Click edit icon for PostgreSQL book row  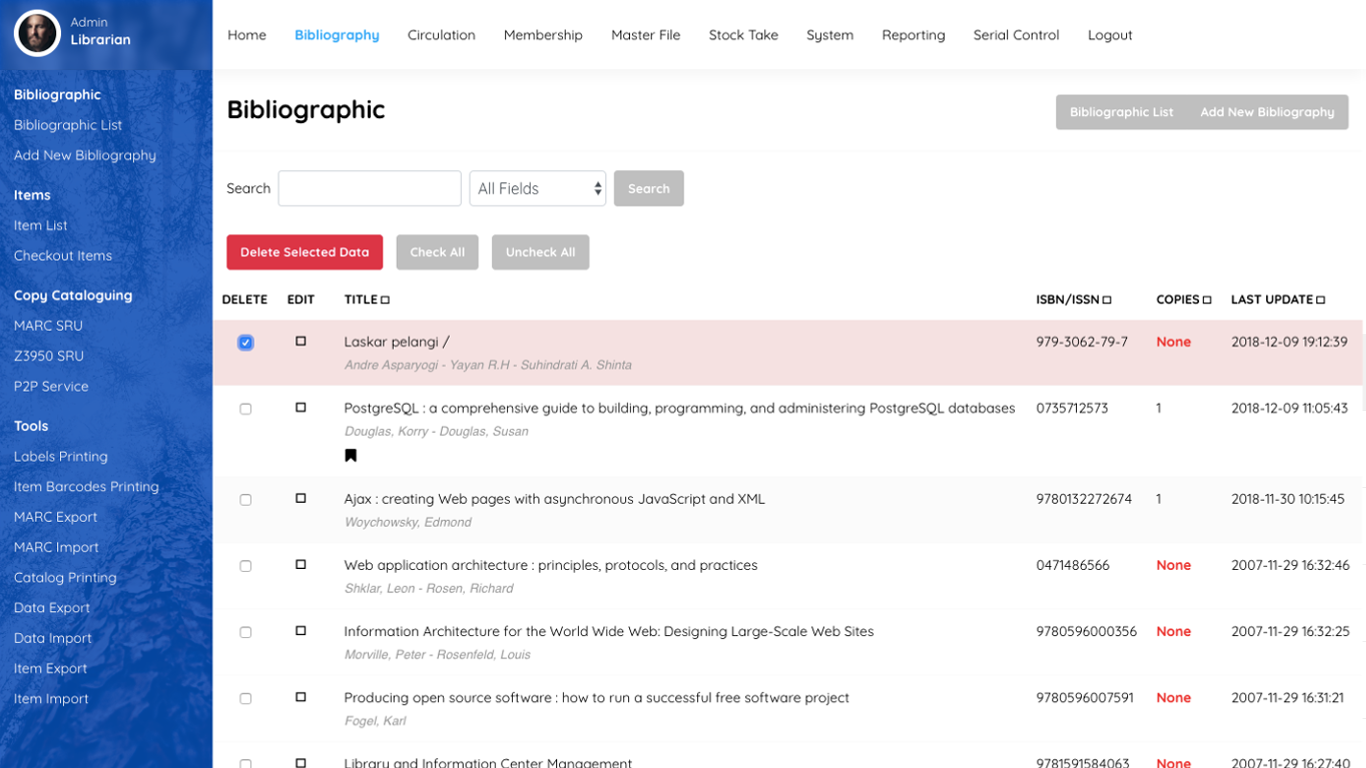(x=300, y=408)
